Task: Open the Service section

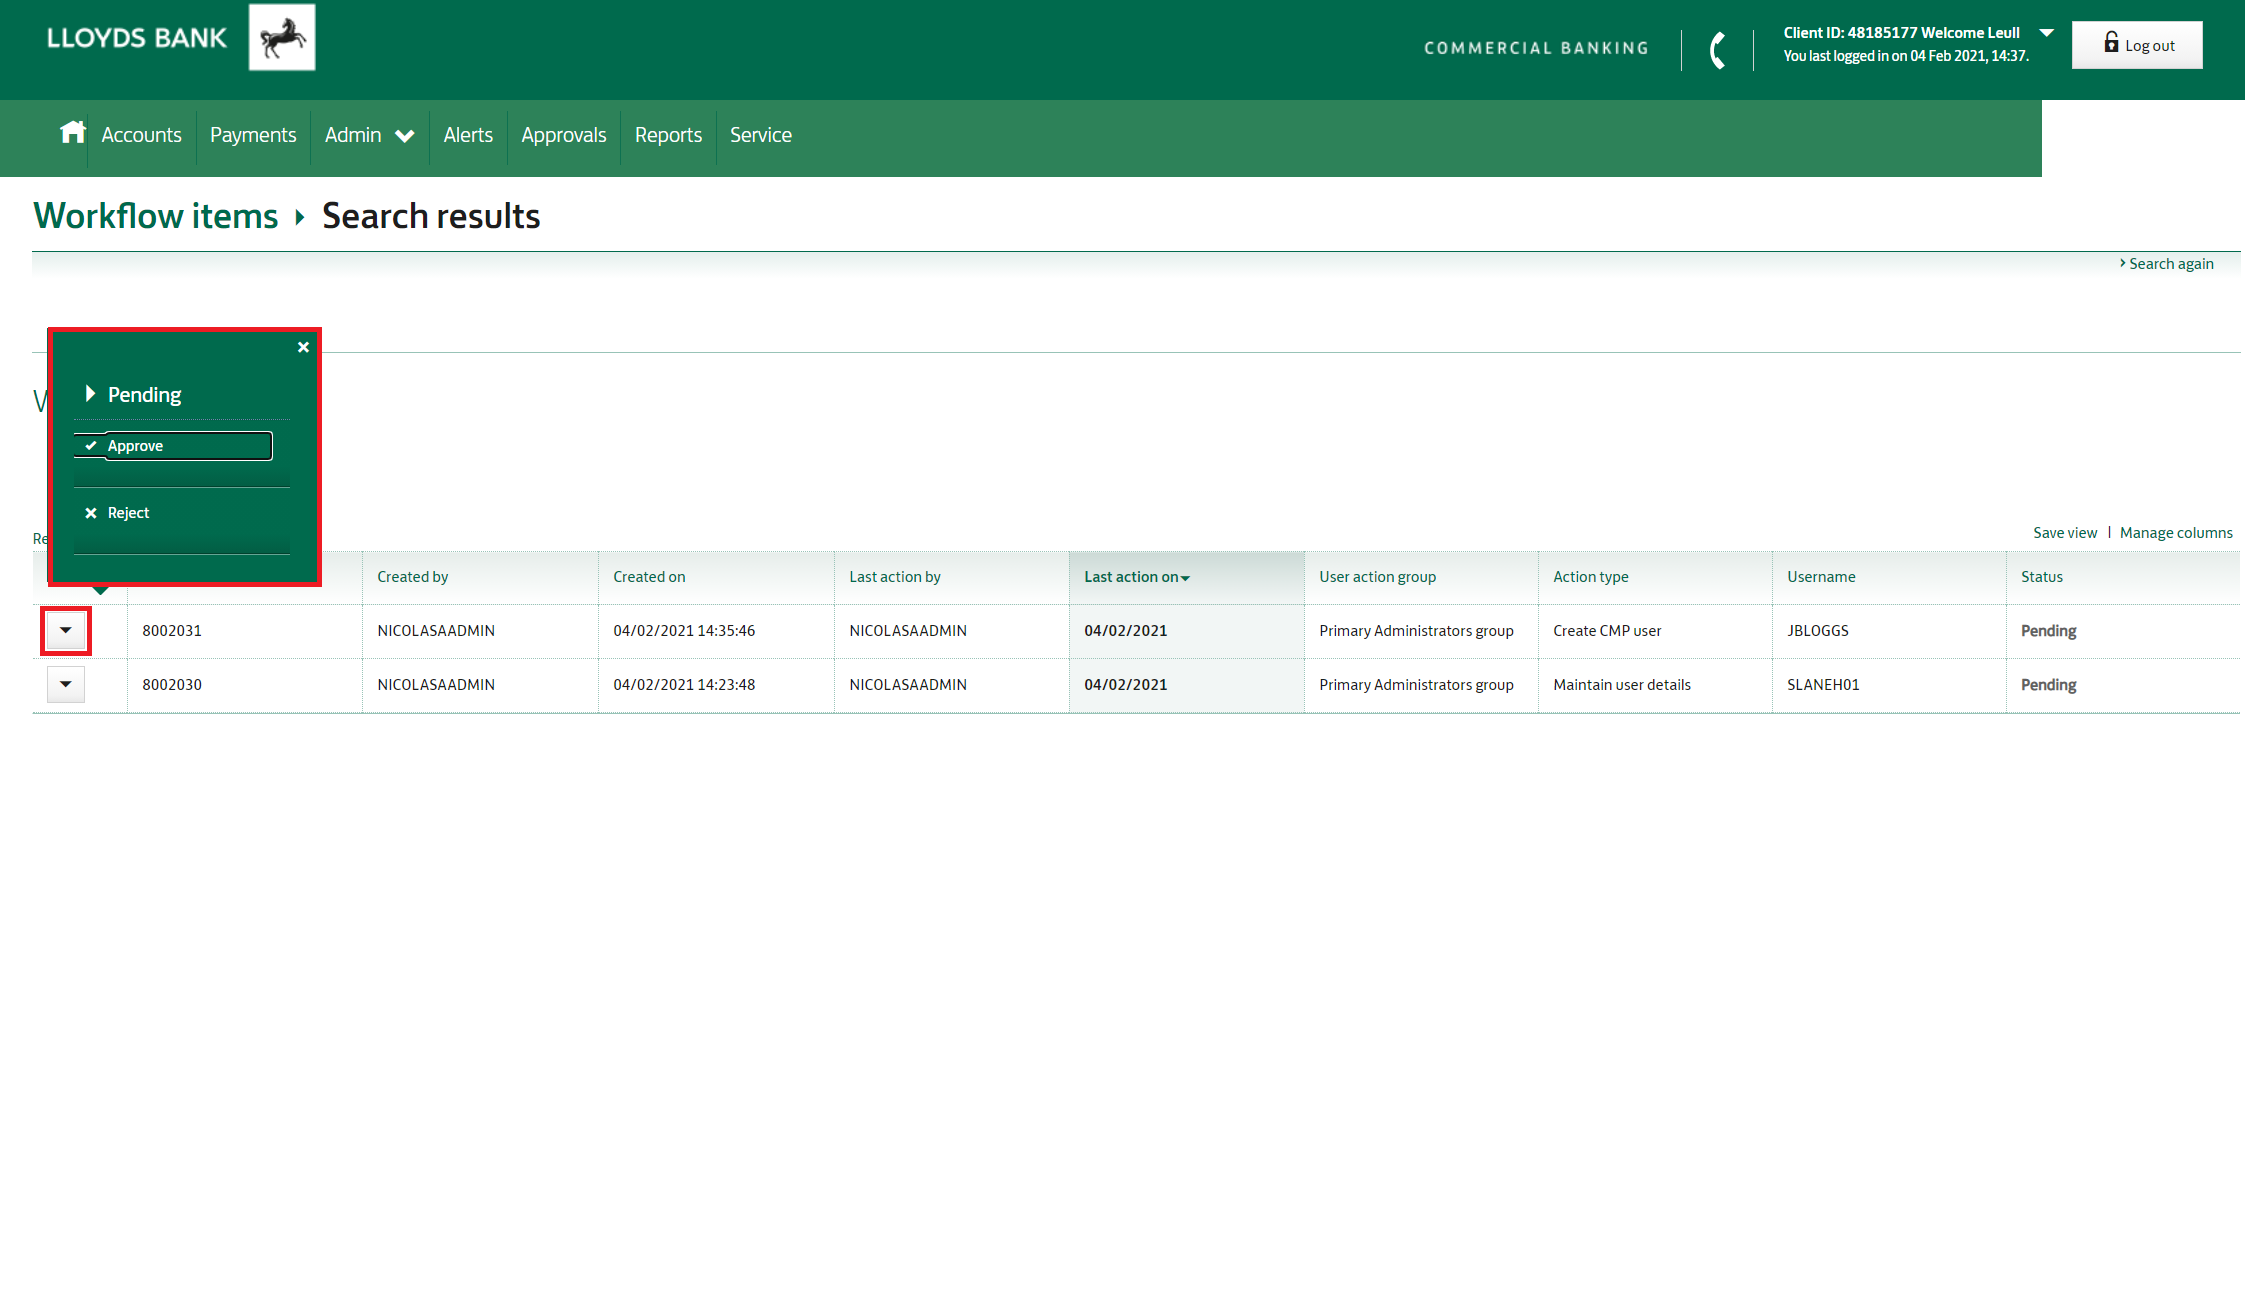Action: (761, 135)
